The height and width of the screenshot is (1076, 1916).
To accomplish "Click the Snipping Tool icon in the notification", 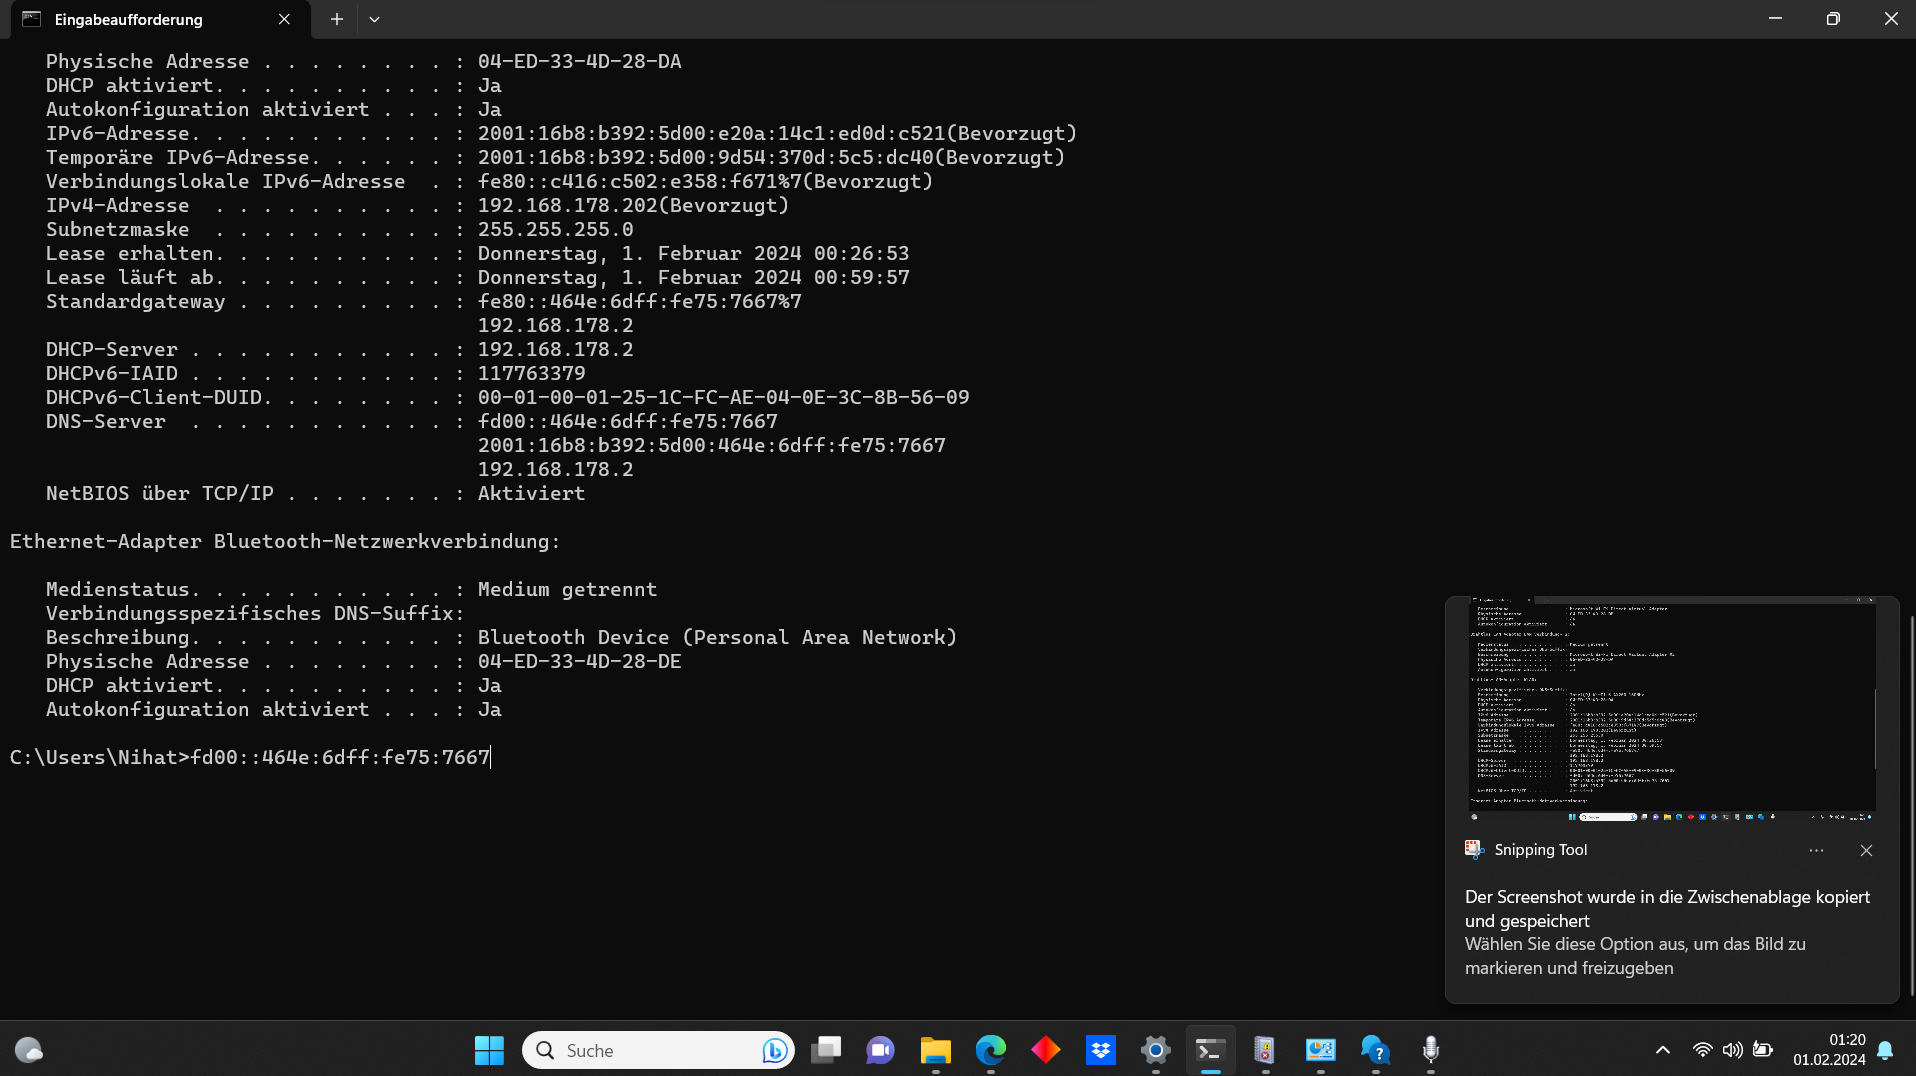I will click(x=1472, y=849).
